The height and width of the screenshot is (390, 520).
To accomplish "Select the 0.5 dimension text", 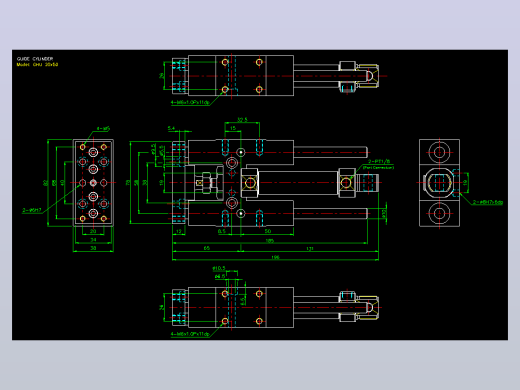I will coord(222,231).
